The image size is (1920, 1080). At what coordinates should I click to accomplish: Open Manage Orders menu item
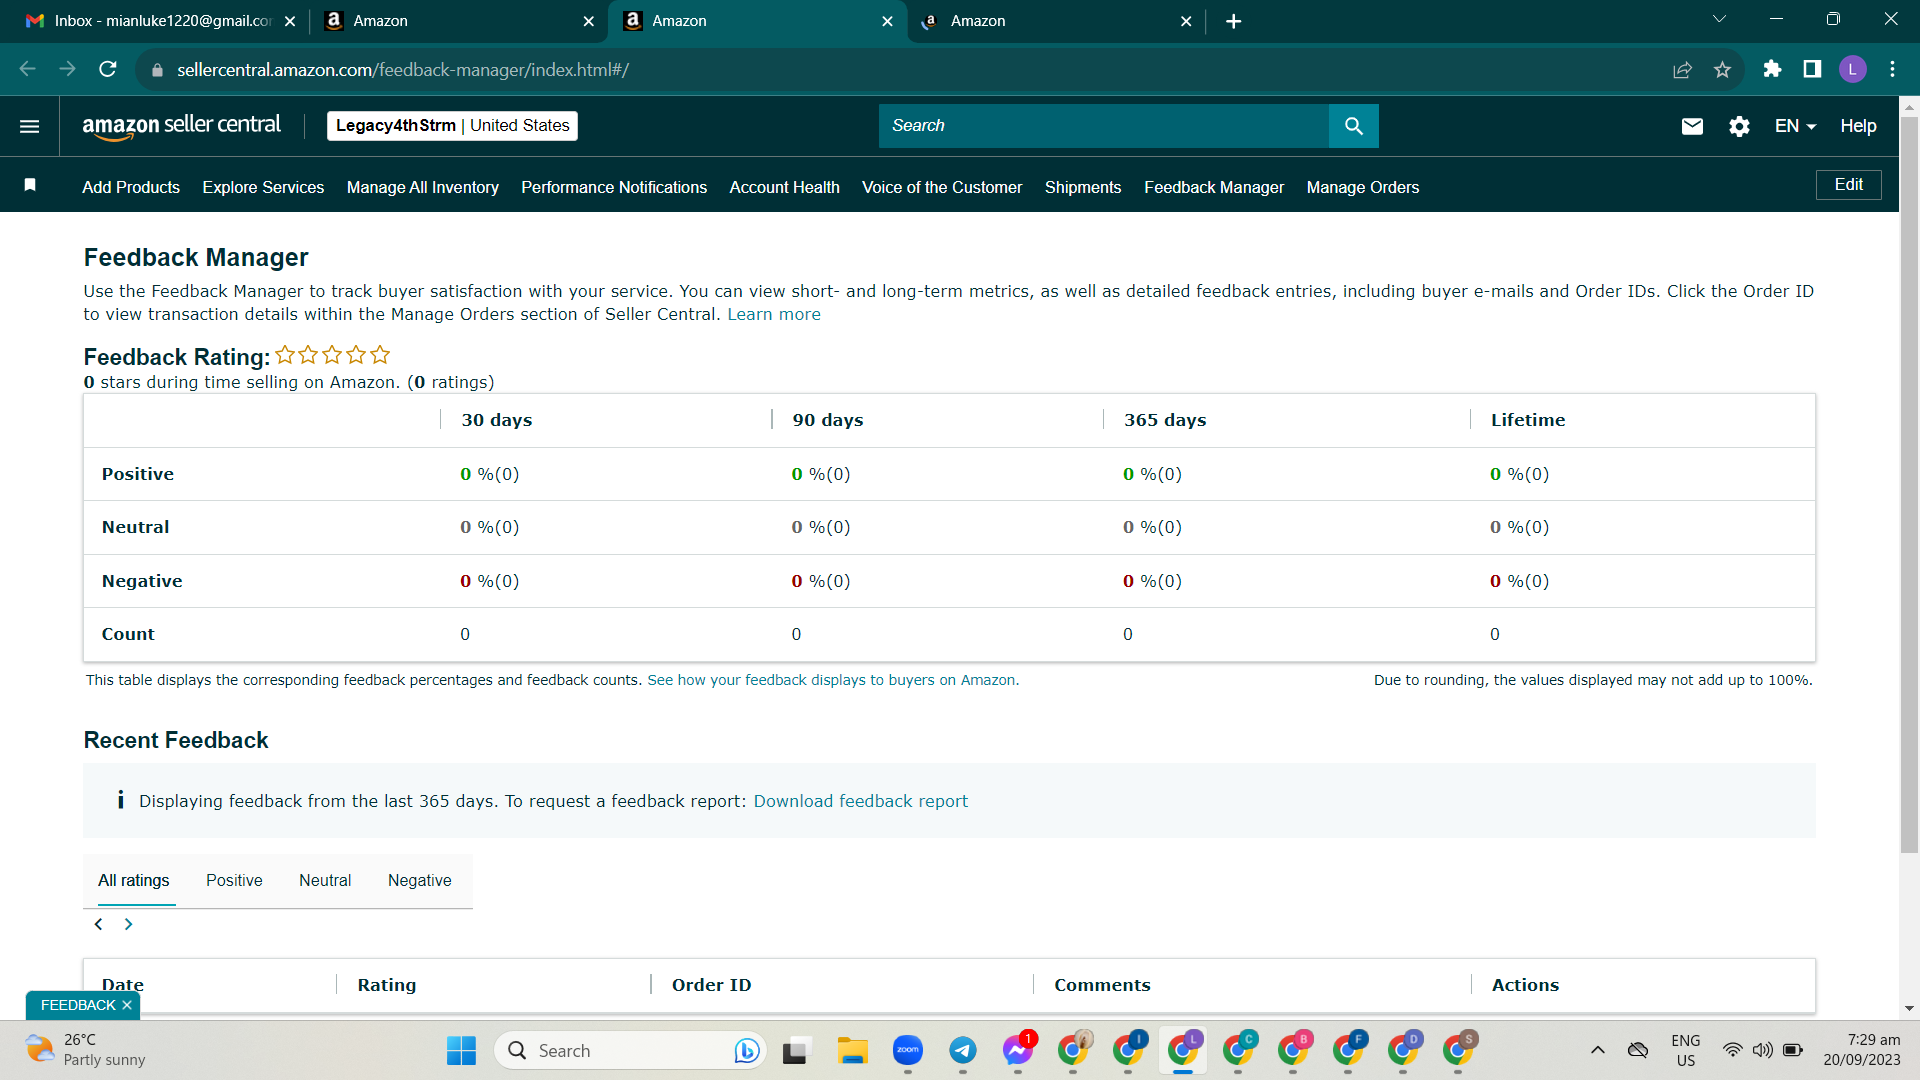[1363, 187]
